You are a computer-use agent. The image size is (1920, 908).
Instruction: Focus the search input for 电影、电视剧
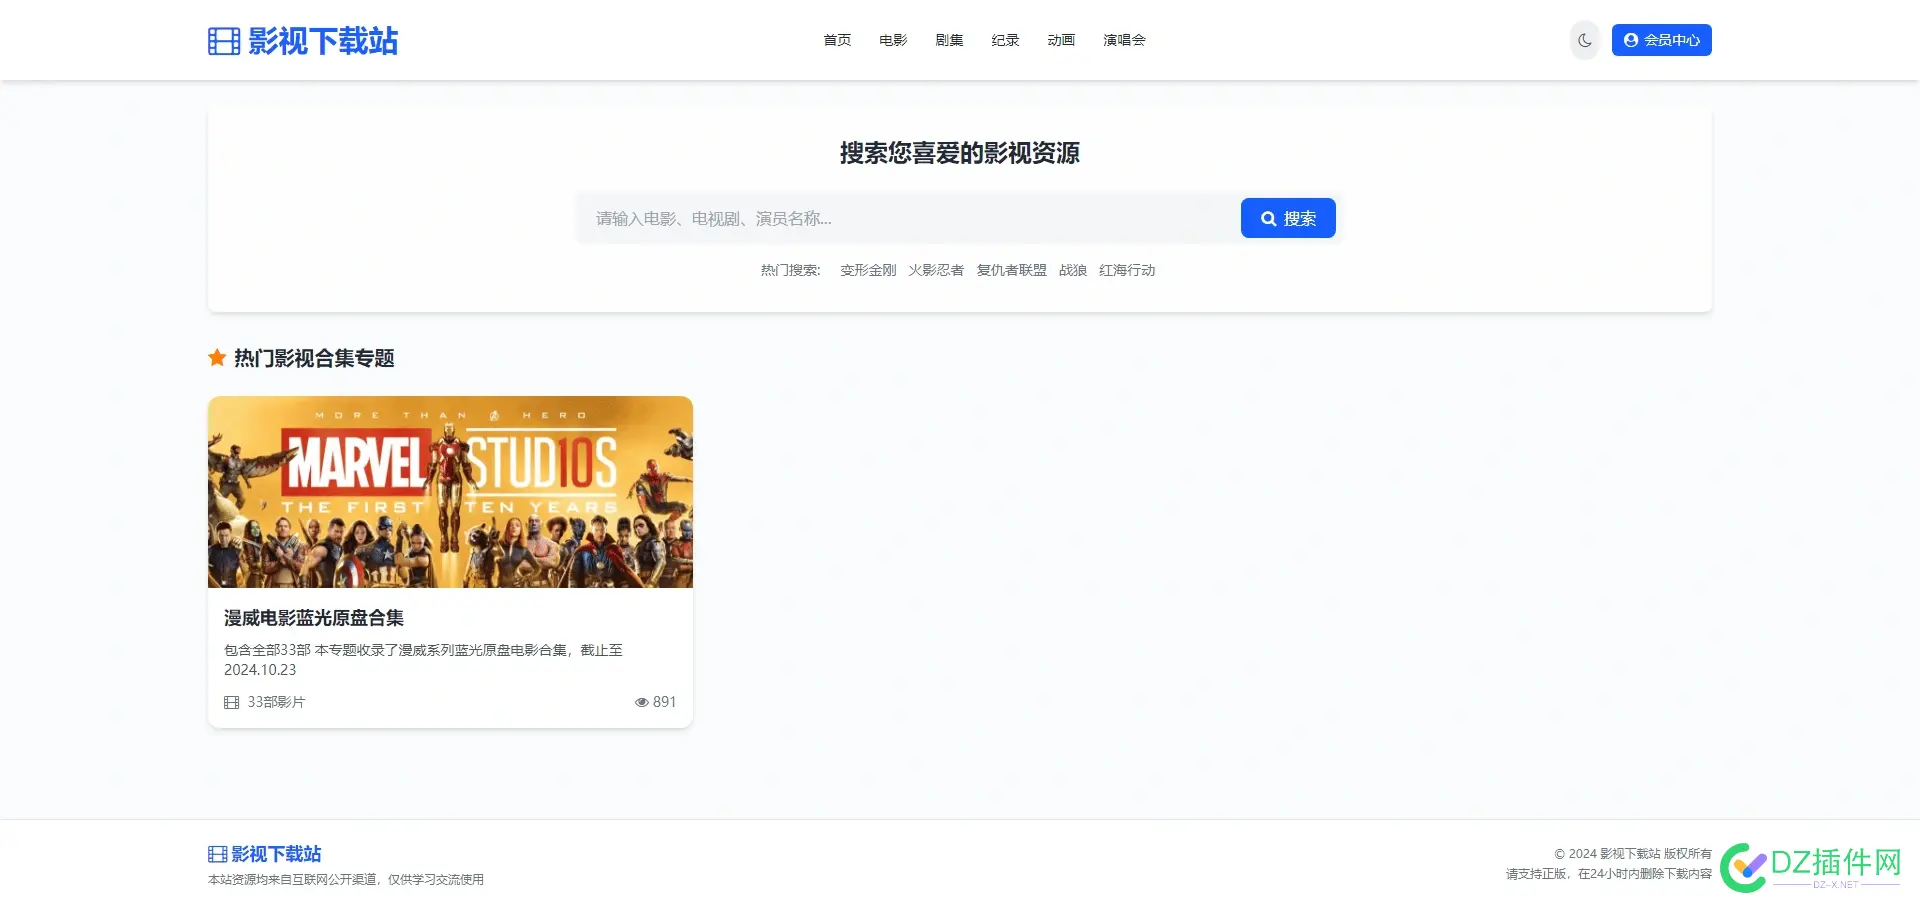[x=908, y=218]
